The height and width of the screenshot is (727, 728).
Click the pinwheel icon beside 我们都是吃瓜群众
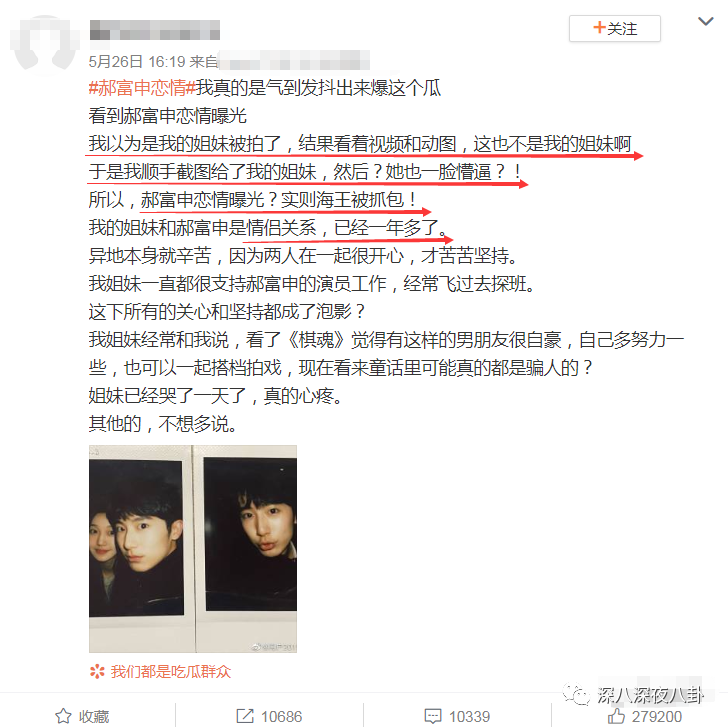pyautogui.click(x=97, y=671)
